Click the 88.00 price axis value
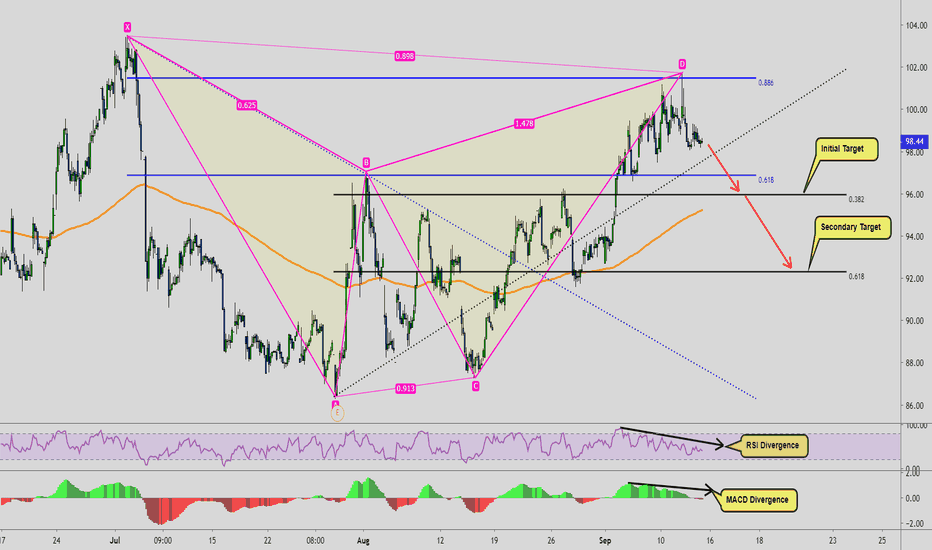The width and height of the screenshot is (932, 550). pos(916,363)
